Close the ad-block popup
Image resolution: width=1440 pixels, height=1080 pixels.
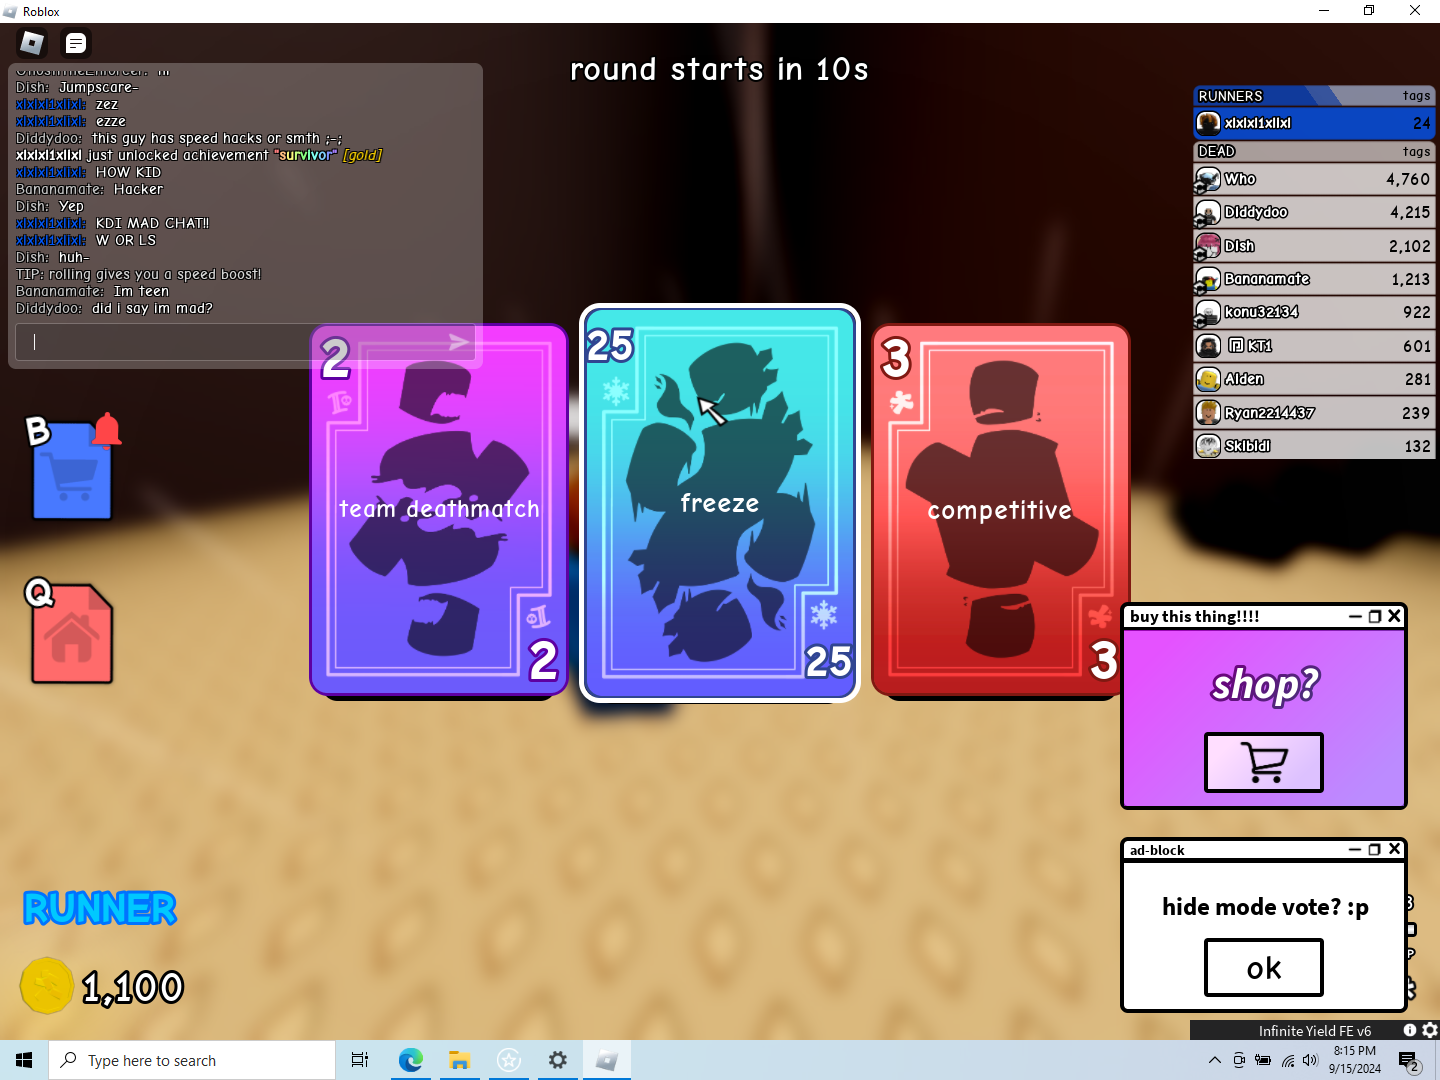[x=1394, y=849]
